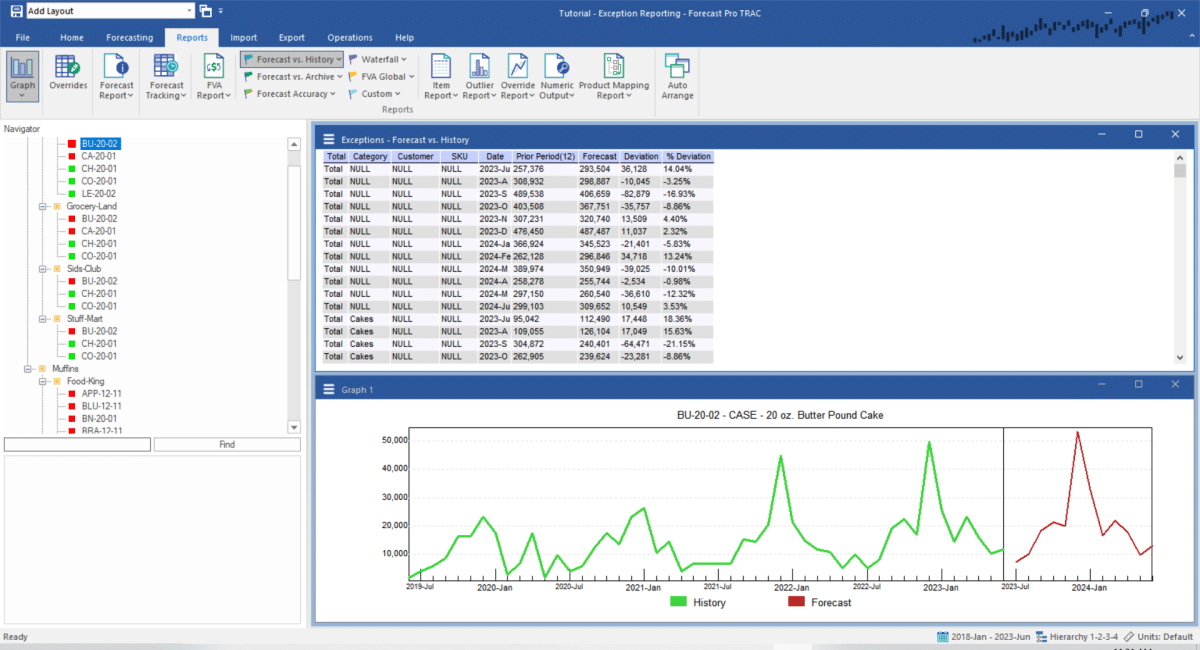Click the Navigator scrollbar down arrow
Screen dimensions: 1200x650
pos(294,427)
